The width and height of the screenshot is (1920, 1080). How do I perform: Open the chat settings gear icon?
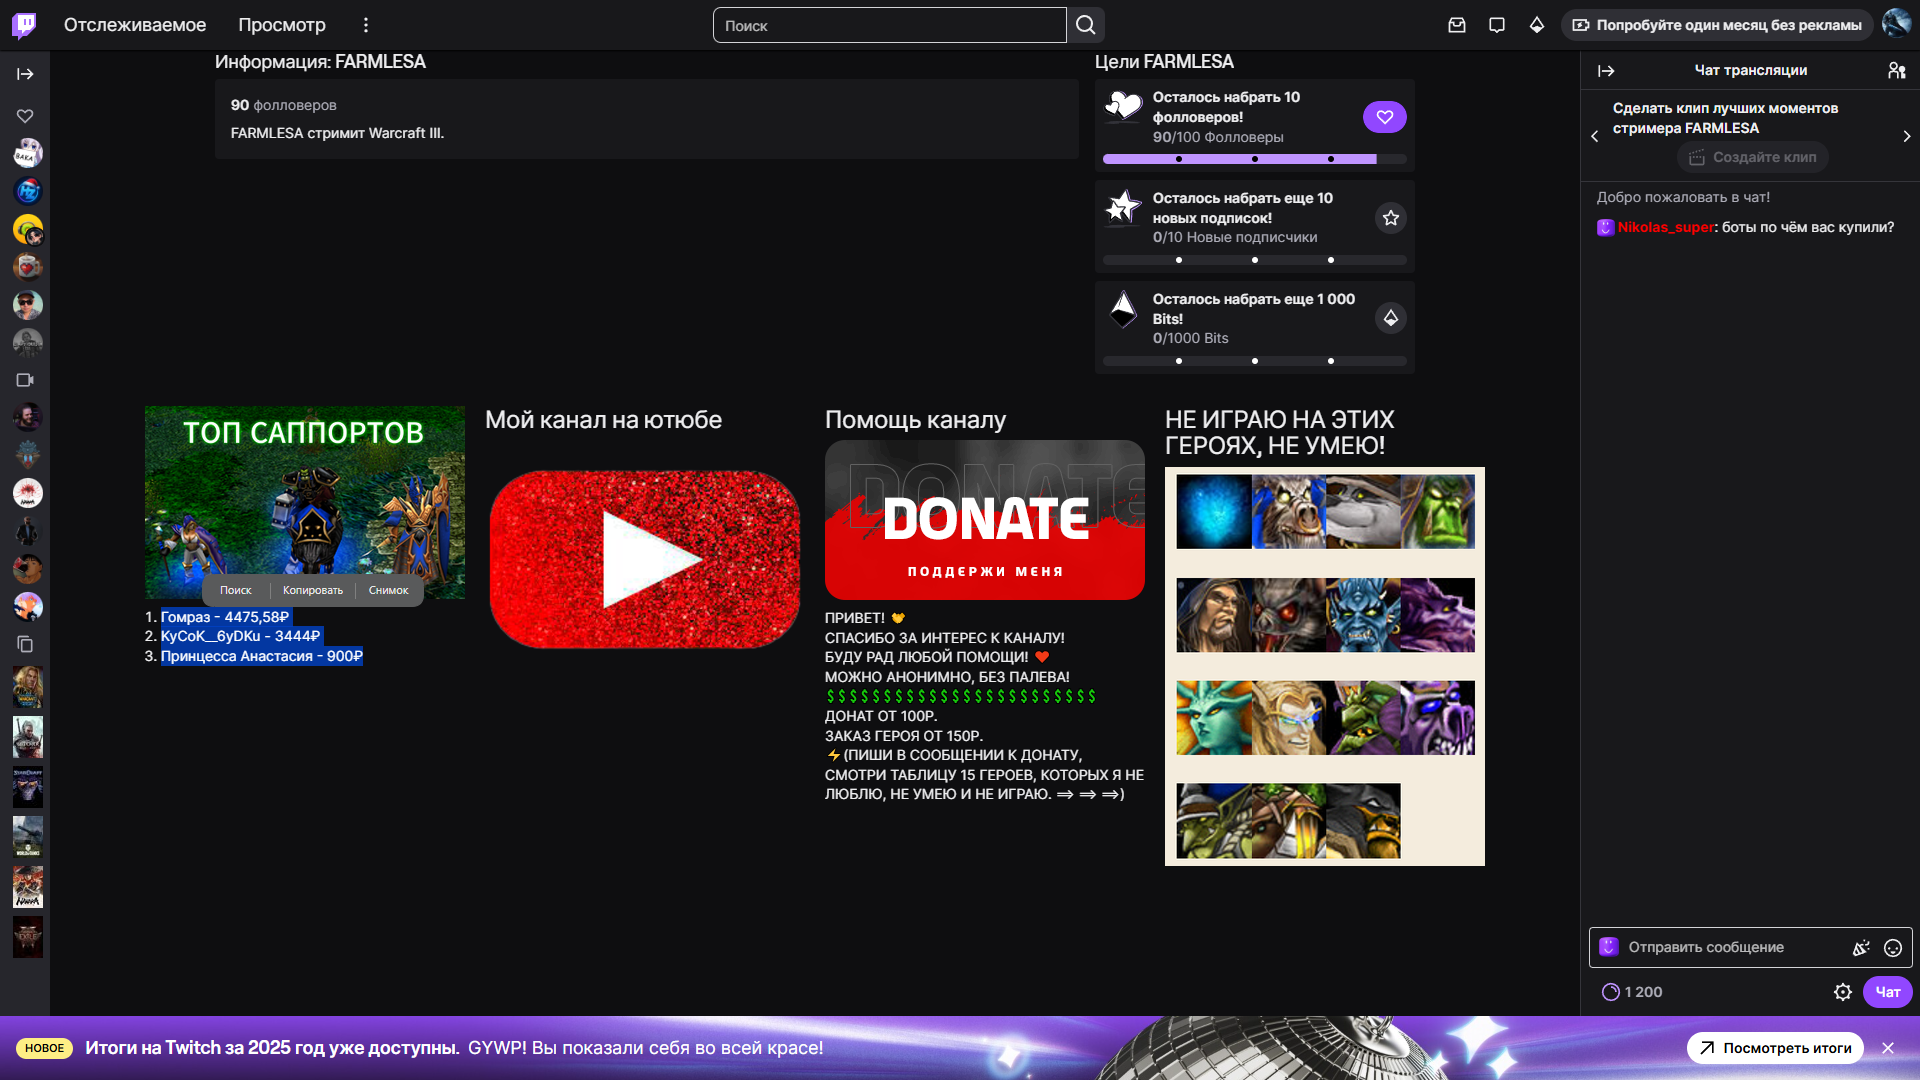[1843, 992]
